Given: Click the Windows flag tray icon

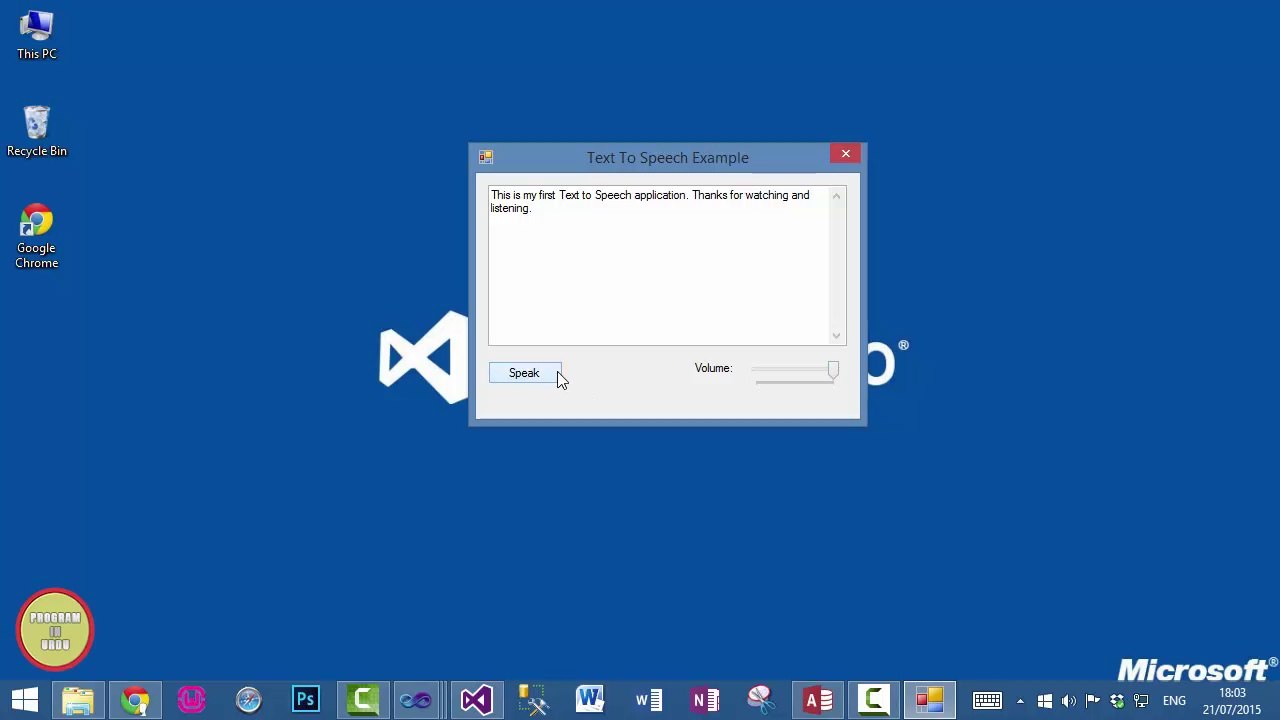Looking at the screenshot, I should click(x=1045, y=701).
